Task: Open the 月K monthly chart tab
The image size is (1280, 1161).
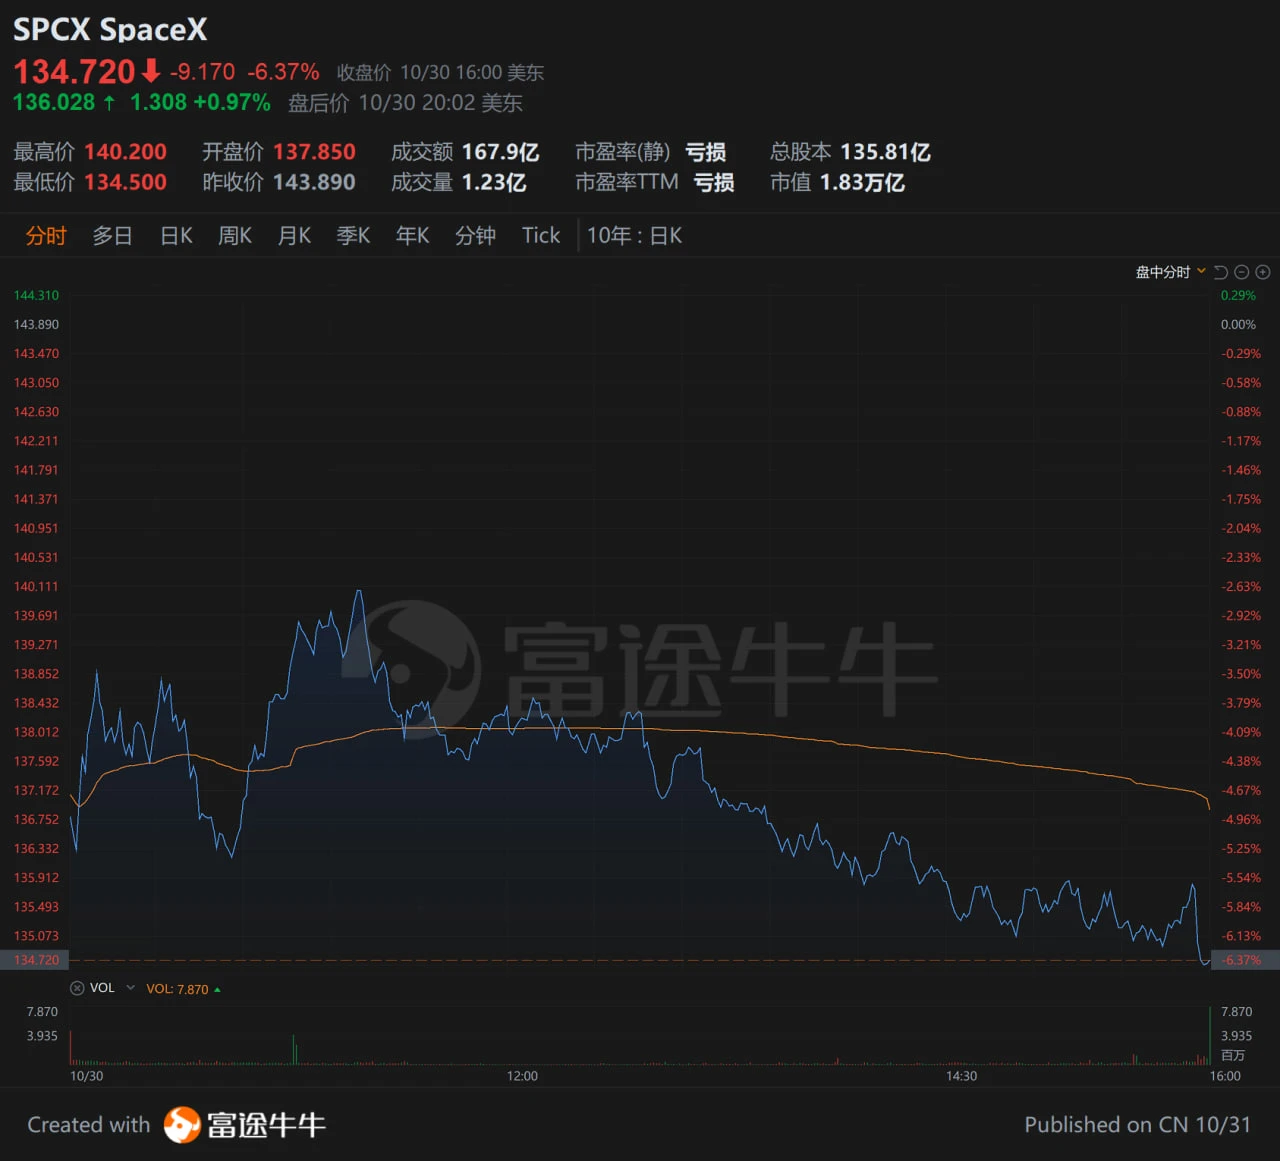Action: [294, 236]
